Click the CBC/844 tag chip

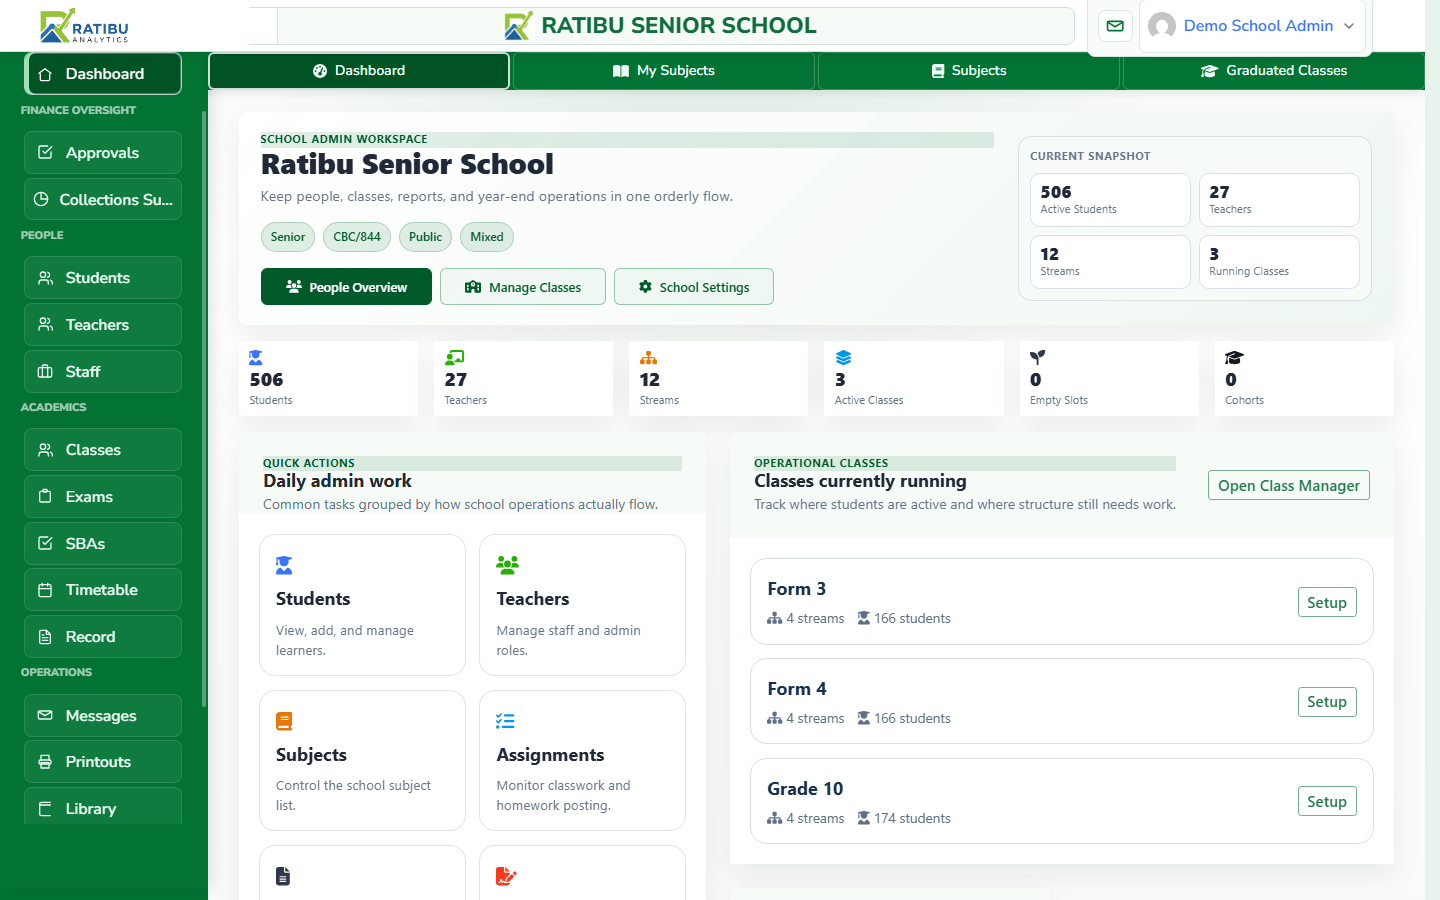click(x=357, y=237)
